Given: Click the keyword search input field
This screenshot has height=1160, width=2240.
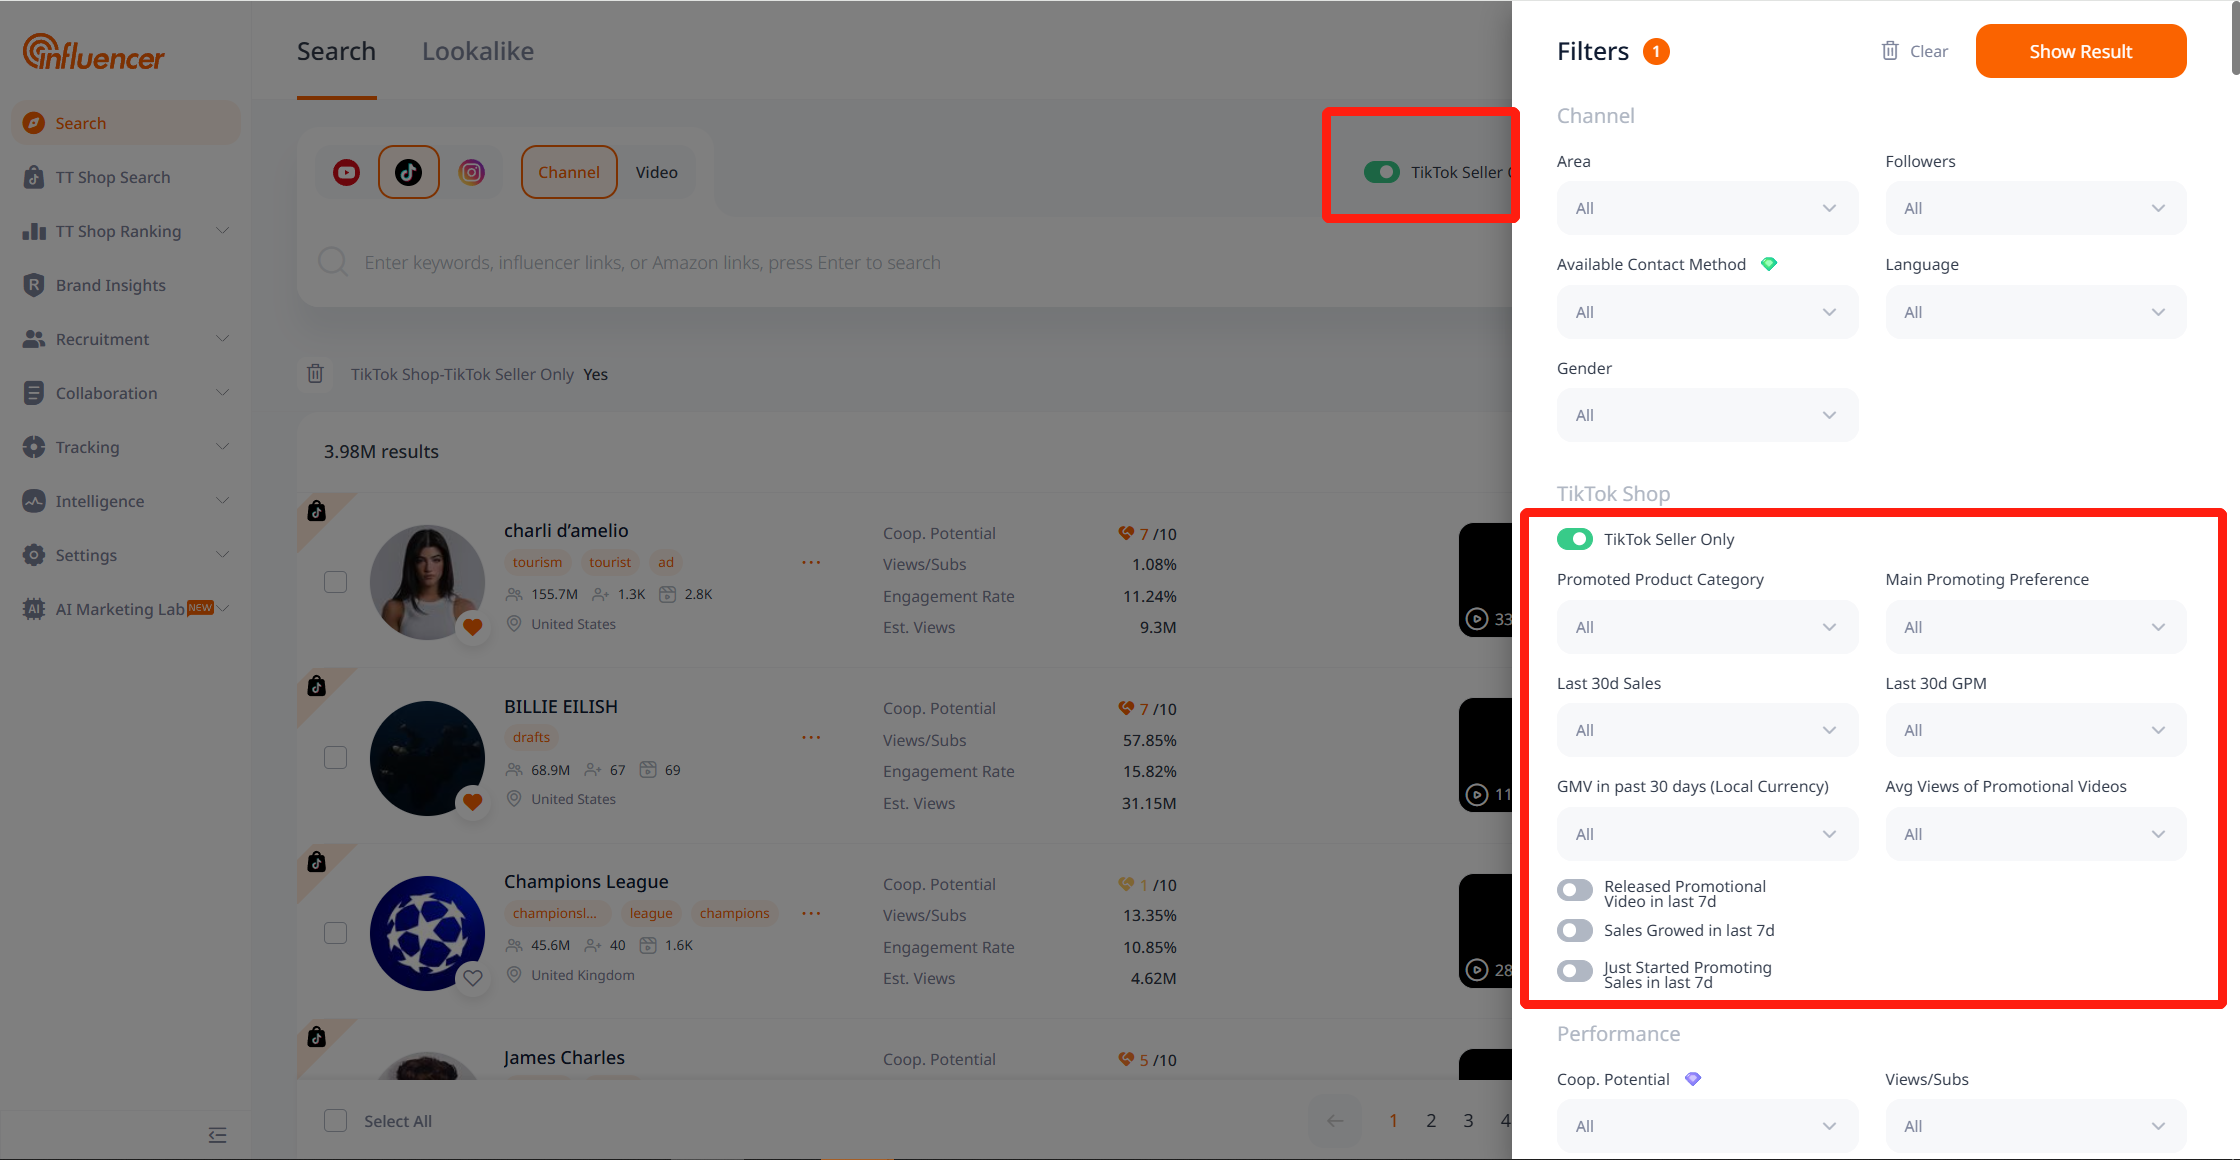Looking at the screenshot, I should coord(652,262).
